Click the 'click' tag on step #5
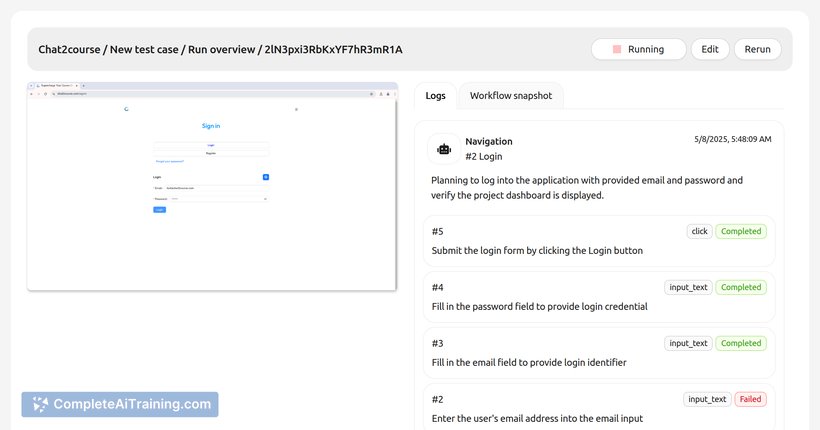The image size is (820, 430). coord(699,231)
